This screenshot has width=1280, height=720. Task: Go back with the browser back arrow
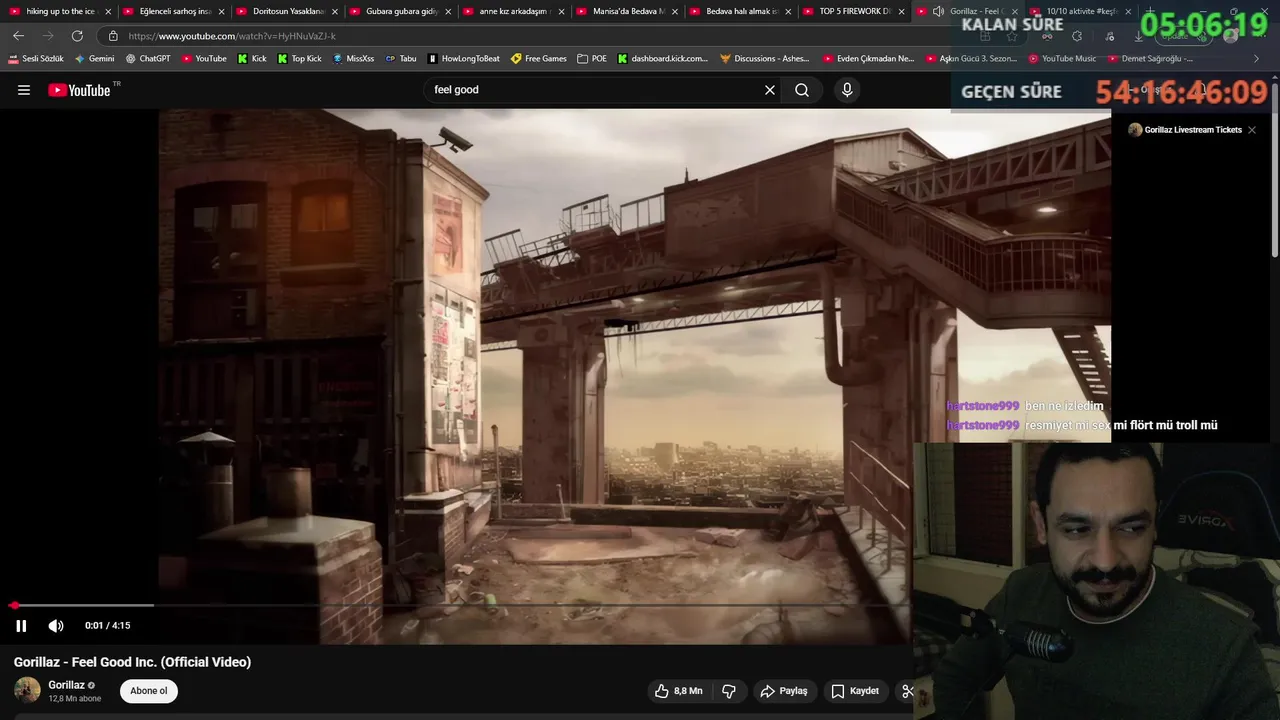19,36
